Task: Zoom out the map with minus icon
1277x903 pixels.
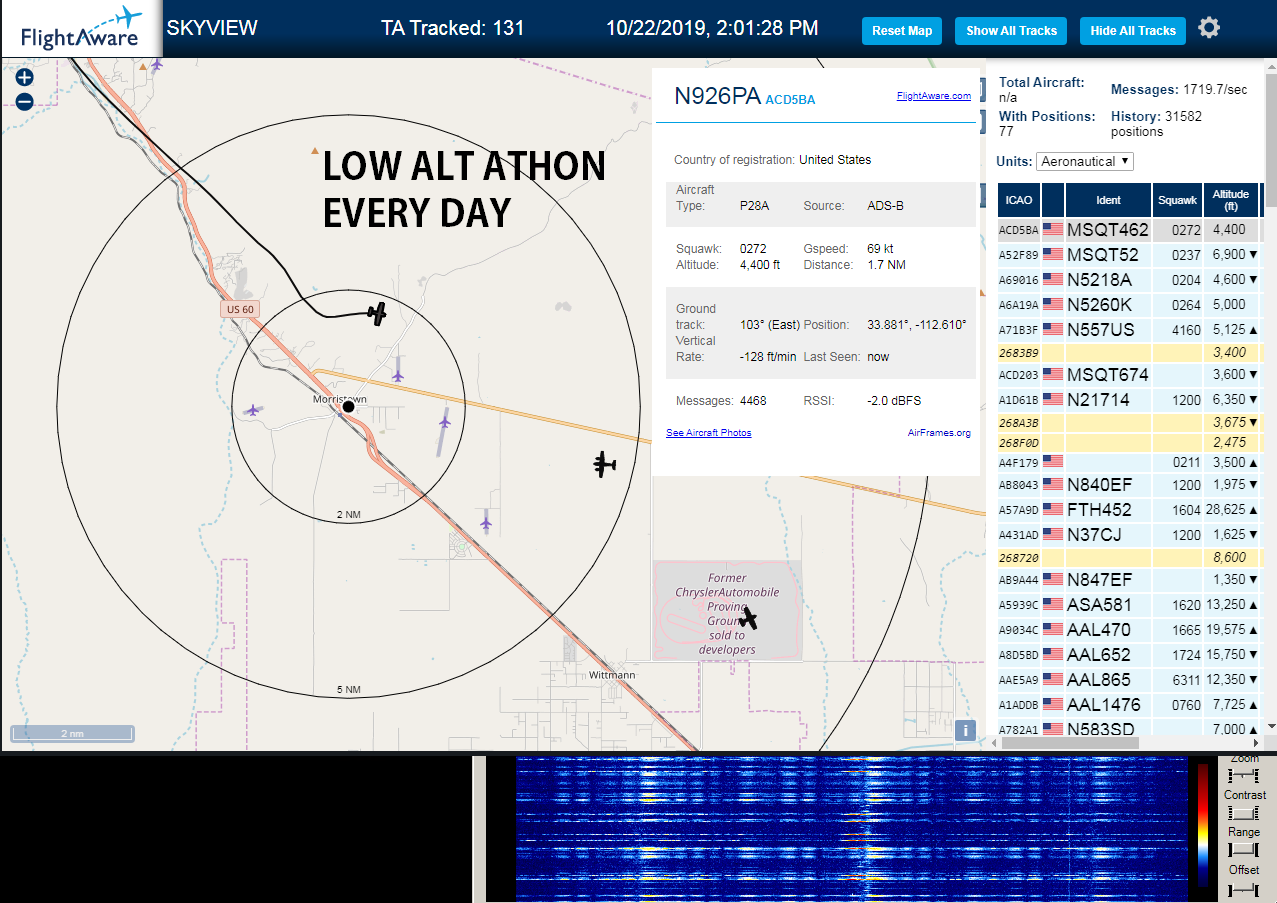Action: [25, 101]
